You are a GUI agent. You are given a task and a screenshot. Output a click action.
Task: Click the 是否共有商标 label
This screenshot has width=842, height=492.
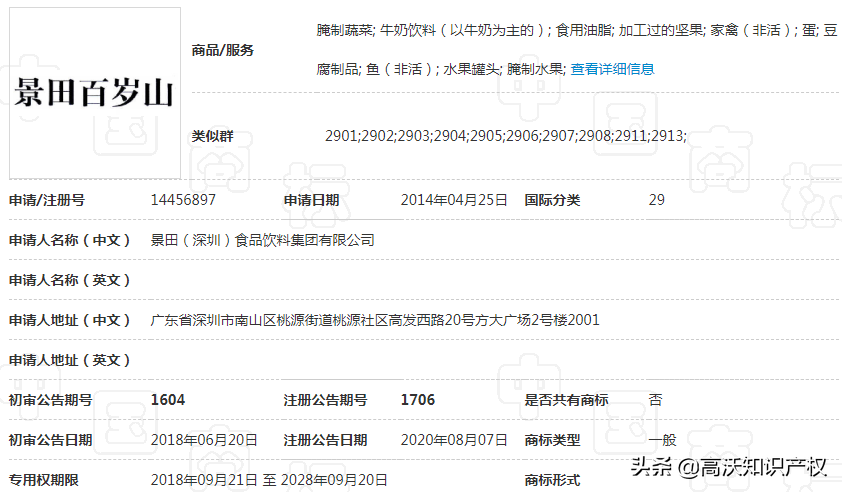tap(567, 400)
